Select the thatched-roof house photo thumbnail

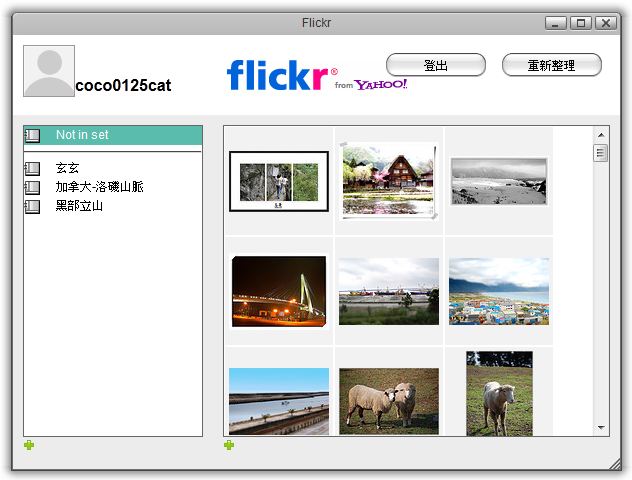(388, 180)
